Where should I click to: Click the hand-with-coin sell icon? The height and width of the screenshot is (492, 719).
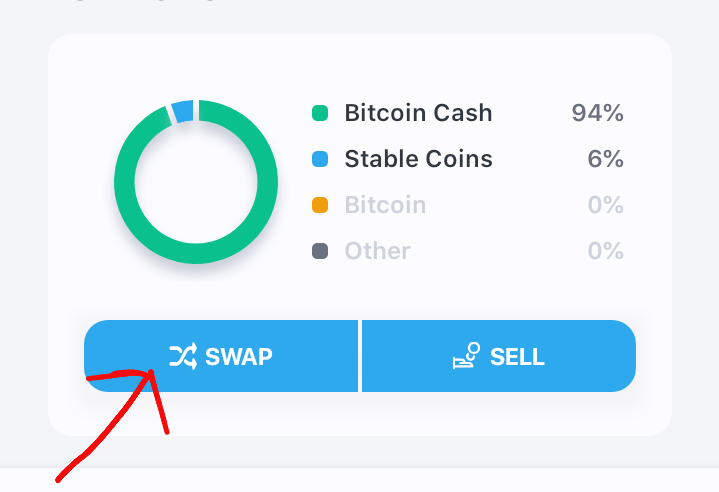[x=466, y=355]
